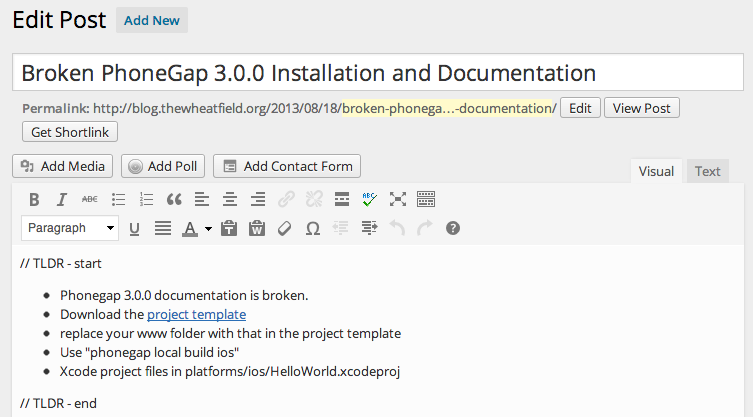Open the project template link

(x=196, y=314)
